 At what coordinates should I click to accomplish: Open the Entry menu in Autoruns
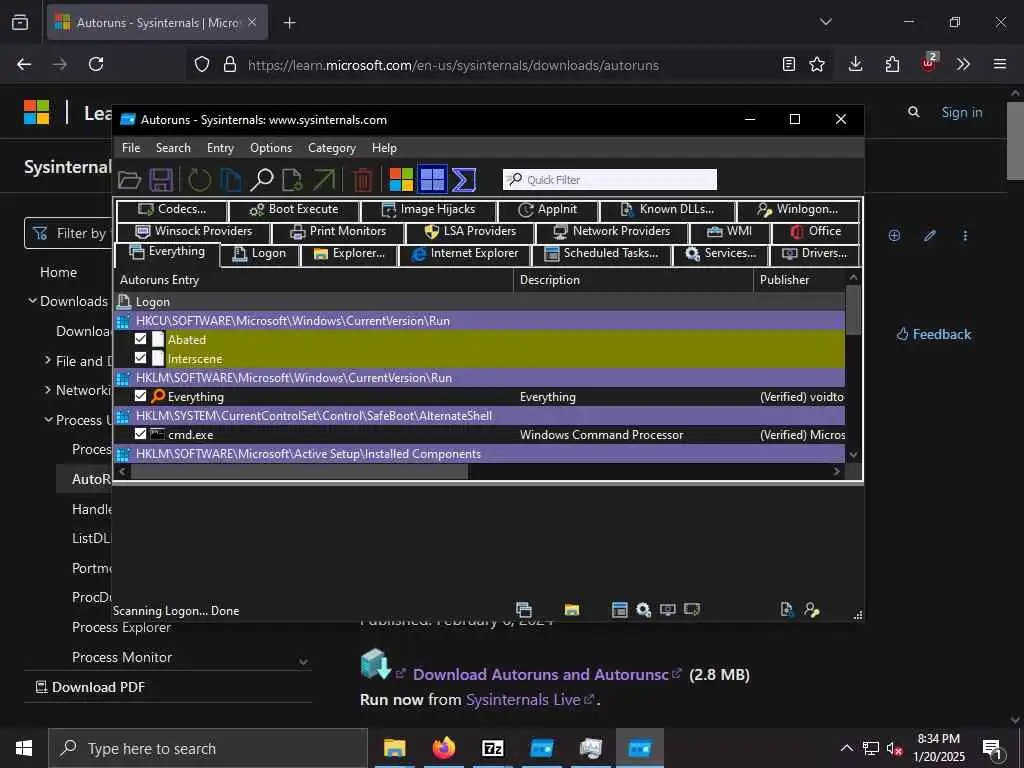(220, 148)
